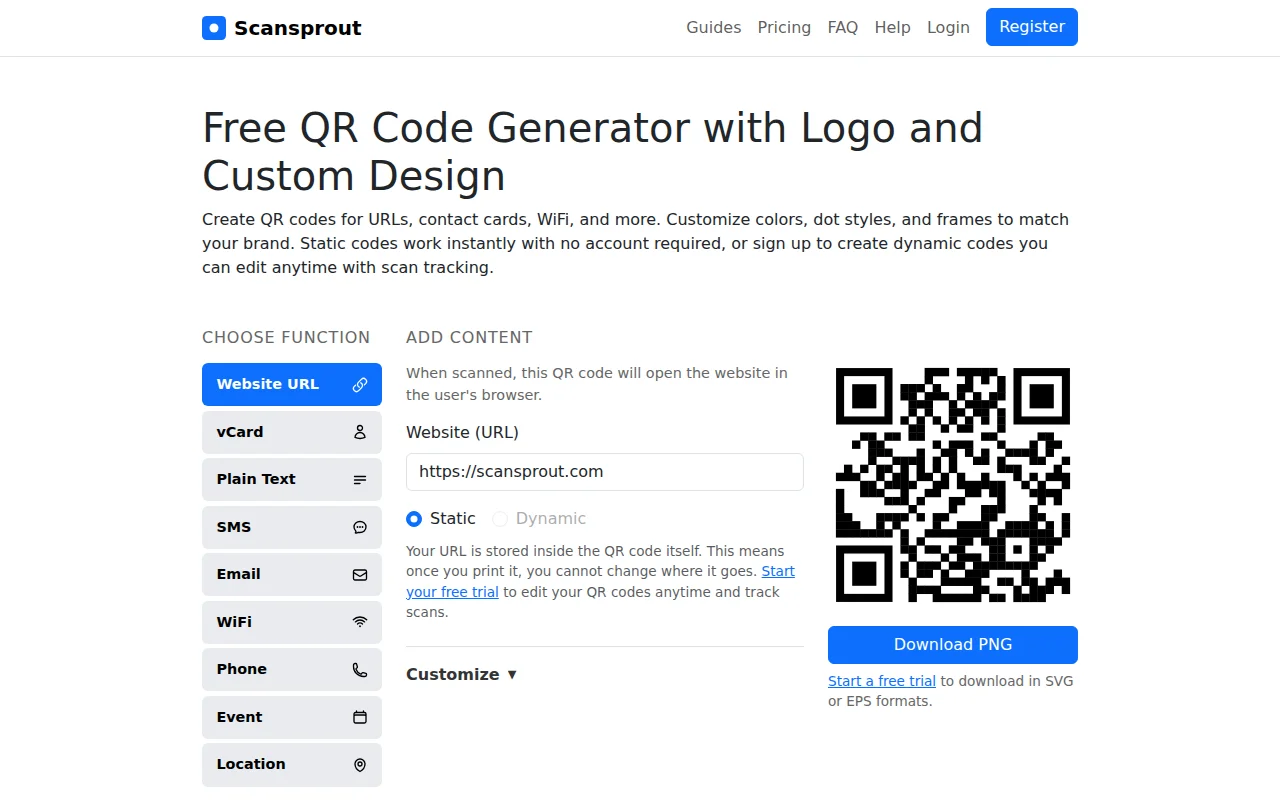The height and width of the screenshot is (800, 1280).
Task: Click the lines icon on Plain Text
Action: 360,480
